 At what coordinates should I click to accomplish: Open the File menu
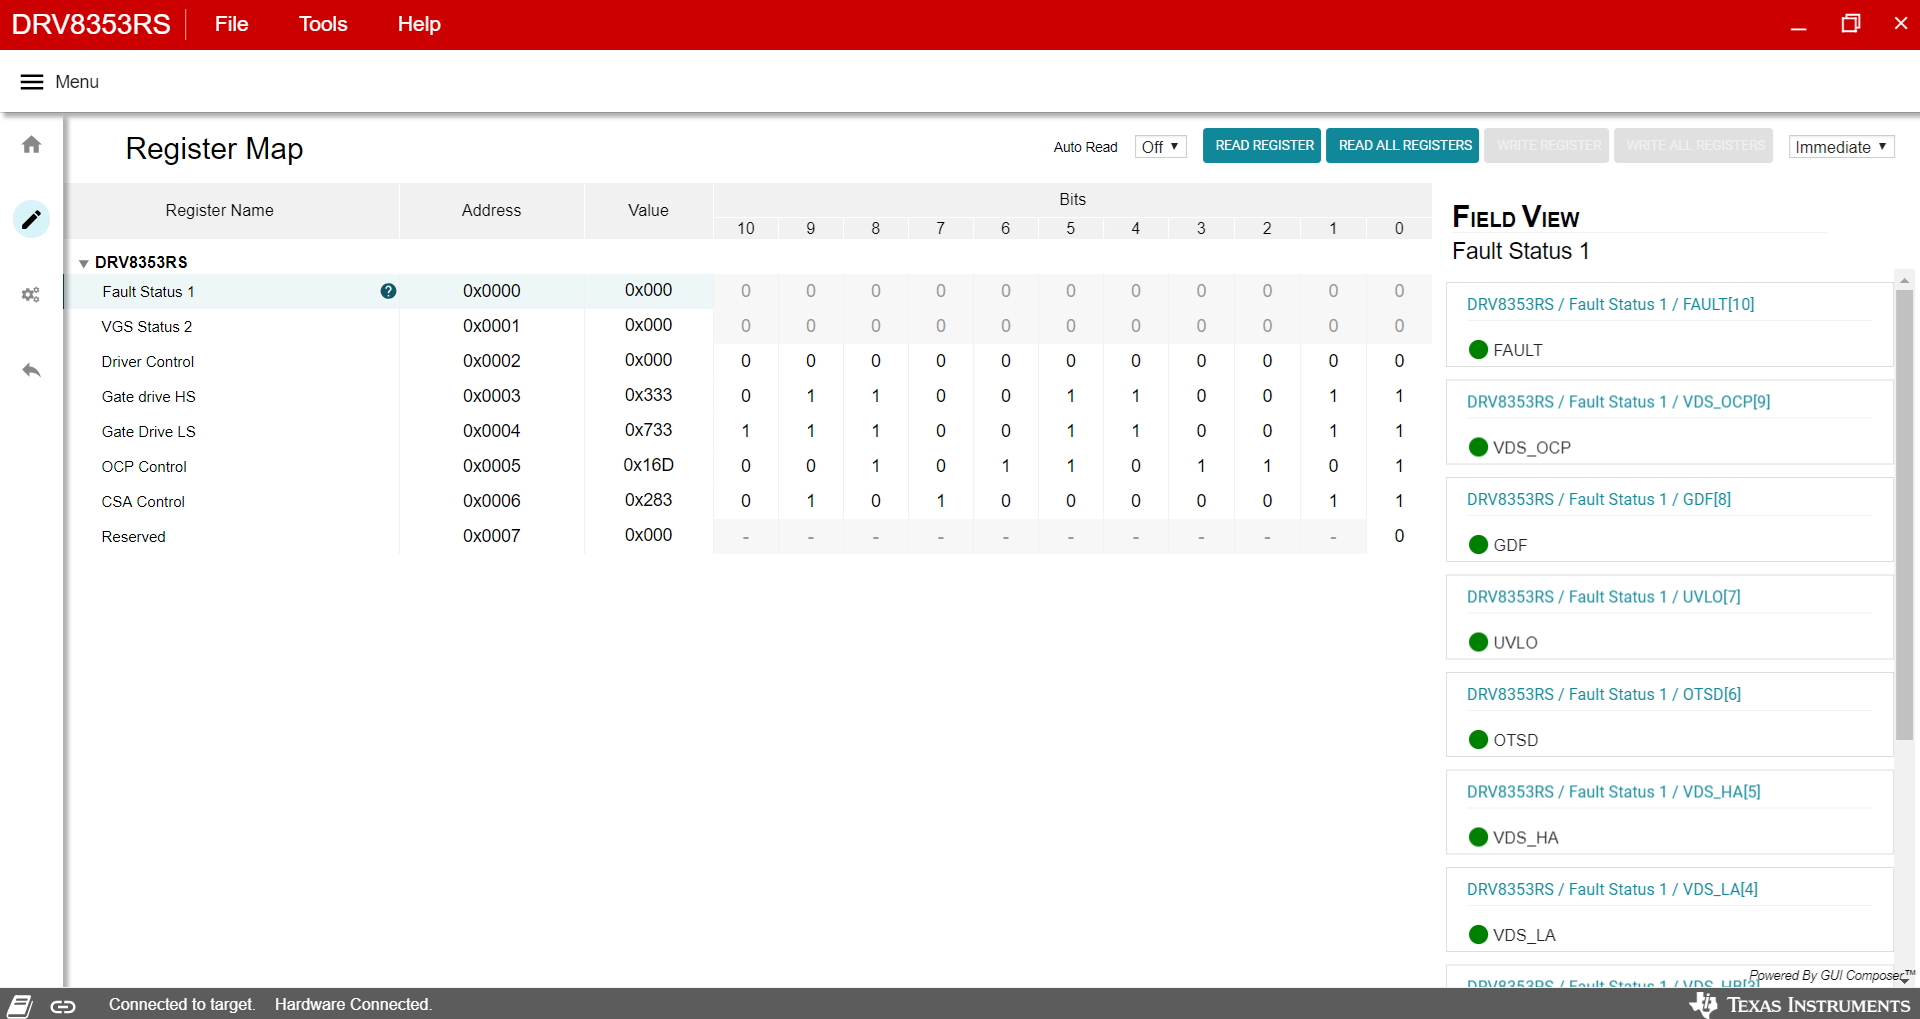pyautogui.click(x=231, y=24)
